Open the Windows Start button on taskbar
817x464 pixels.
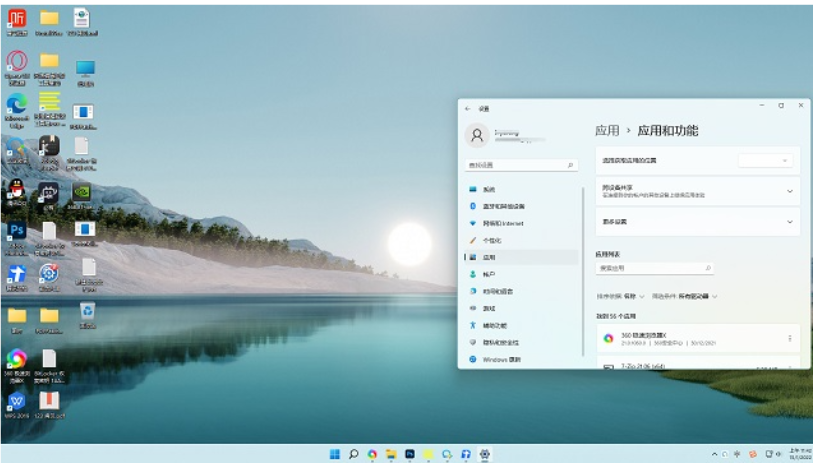pyautogui.click(x=334, y=454)
